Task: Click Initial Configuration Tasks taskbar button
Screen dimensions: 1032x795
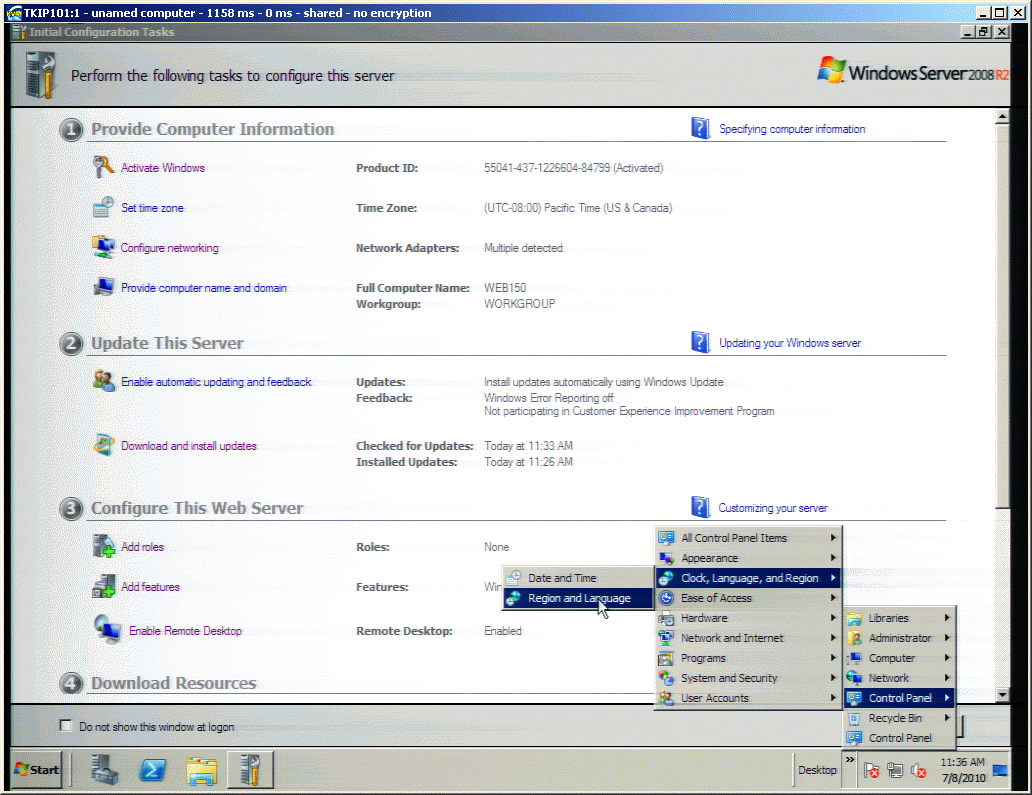Action: tap(250, 769)
